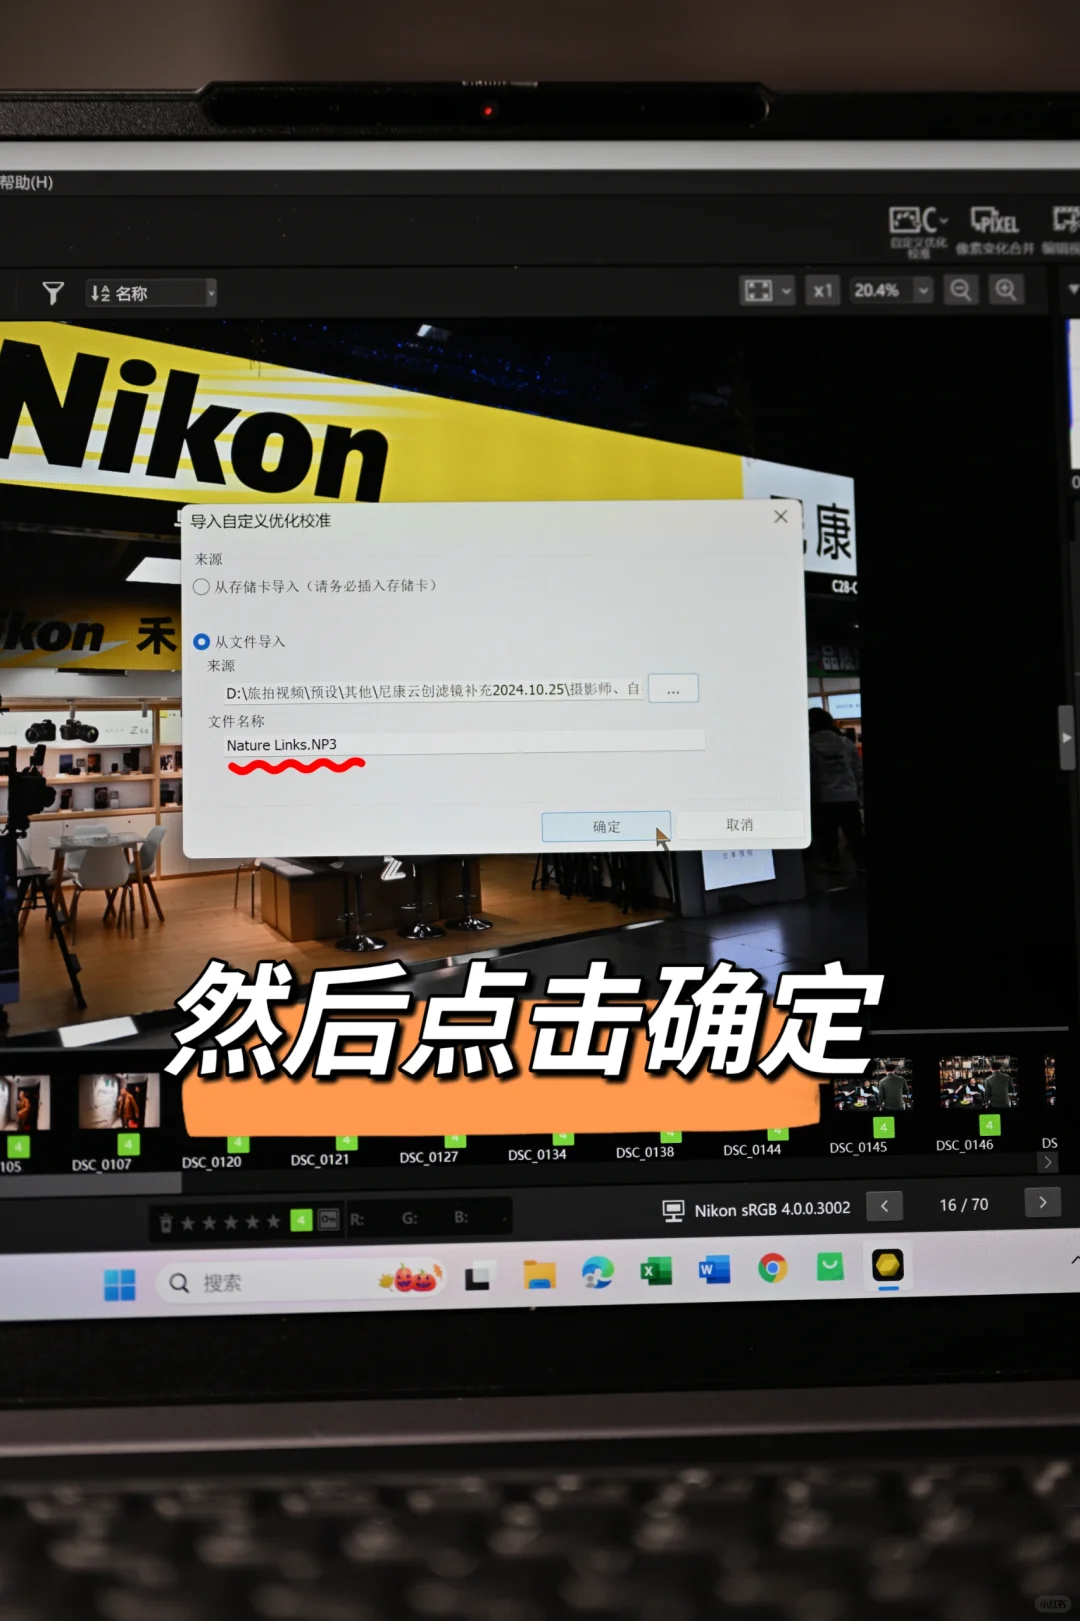The image size is (1080, 1621).
Task: Open the Help (H) menu
Action: pyautogui.click(x=26, y=182)
